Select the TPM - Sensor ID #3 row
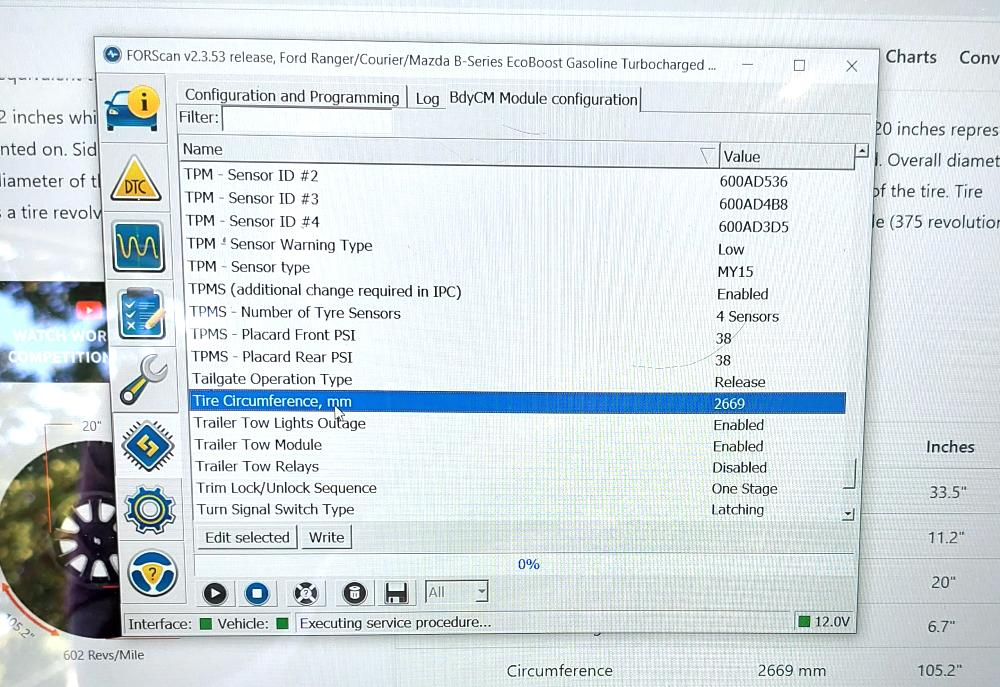1000x687 pixels. [x=514, y=200]
